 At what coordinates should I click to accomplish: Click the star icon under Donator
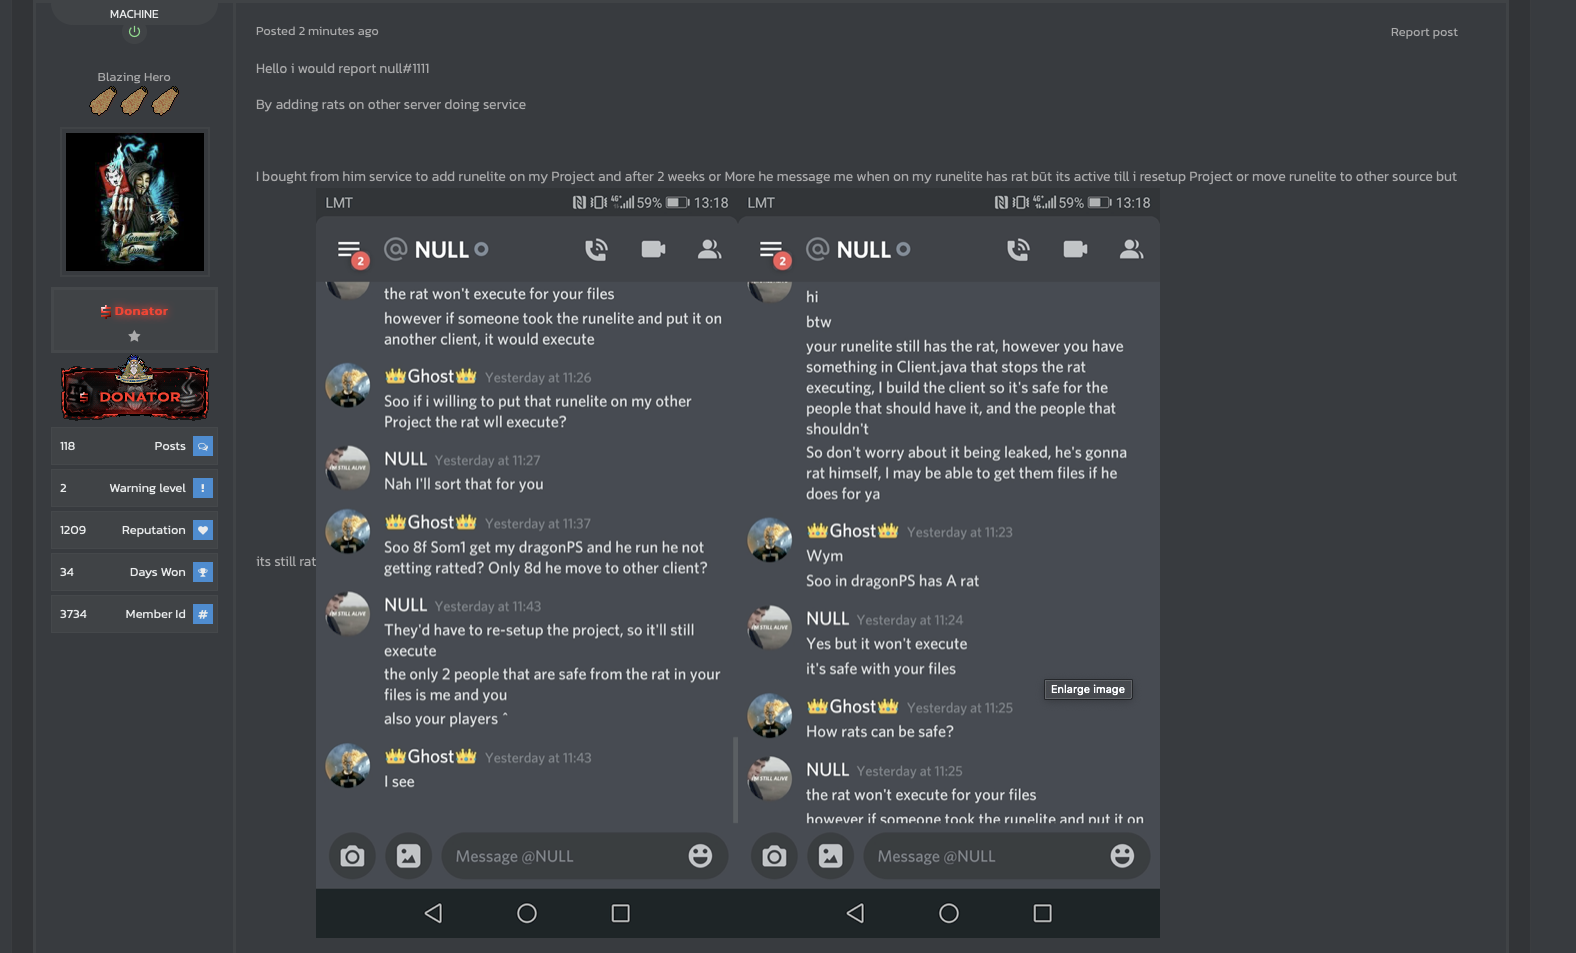point(134,336)
